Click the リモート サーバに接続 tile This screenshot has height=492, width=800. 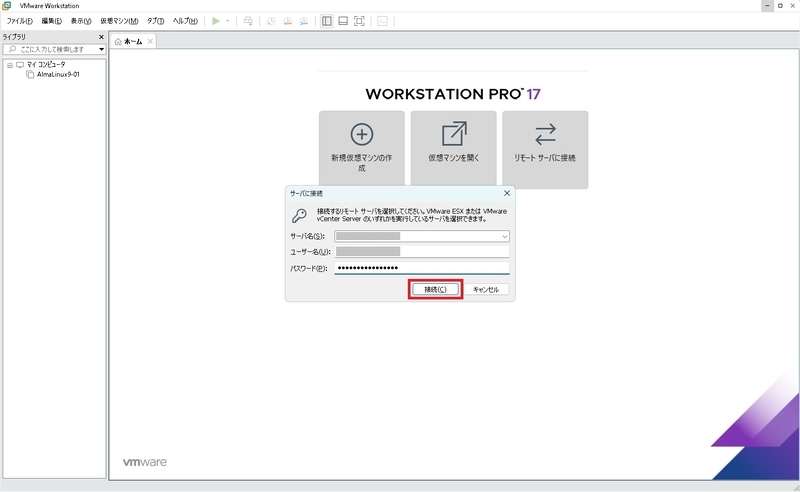(x=545, y=149)
